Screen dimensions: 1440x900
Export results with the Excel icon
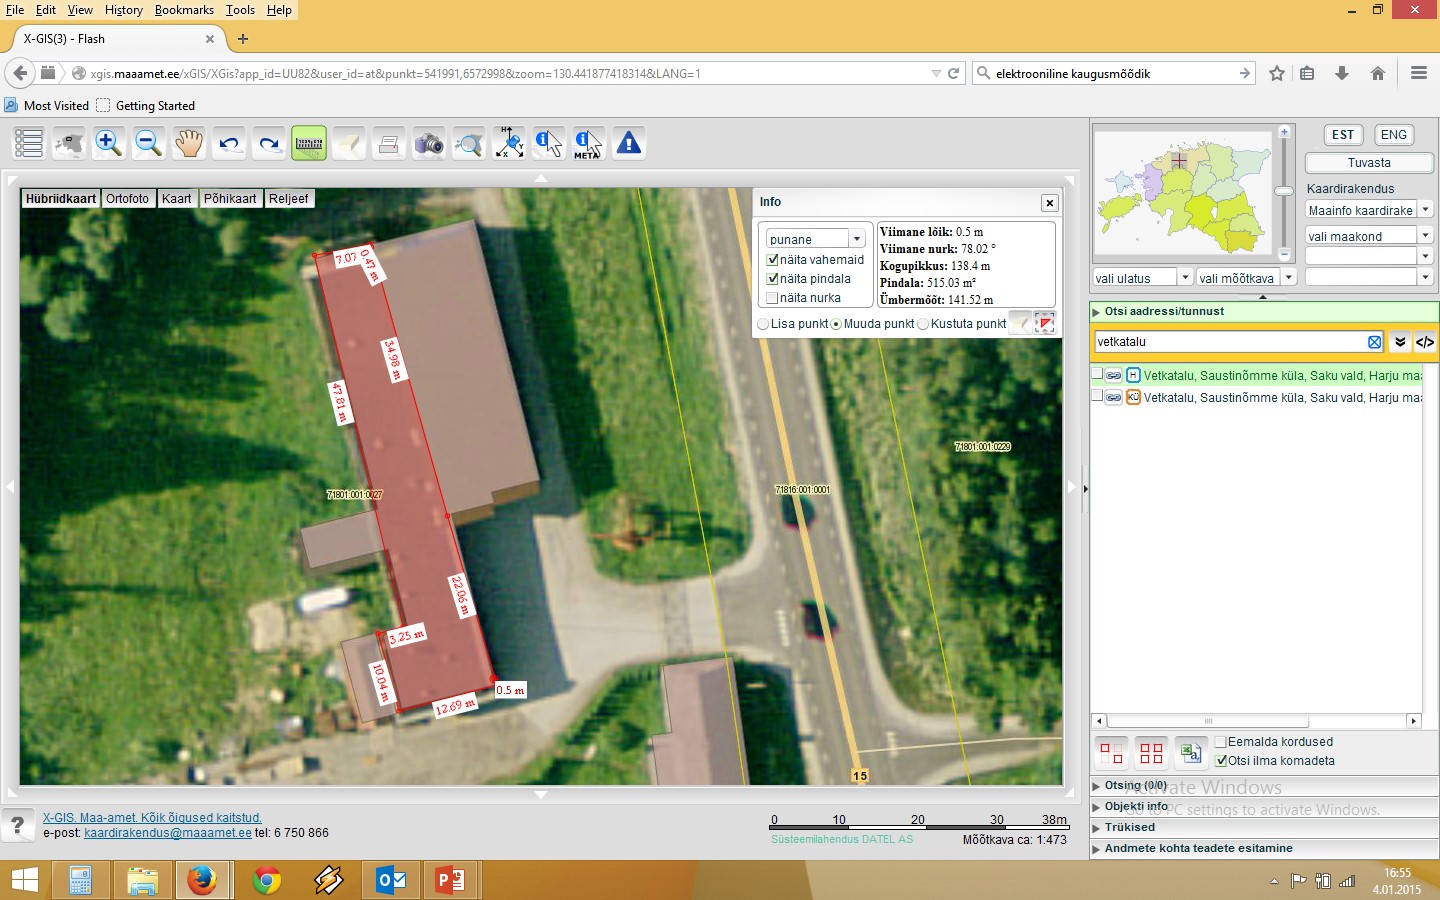click(1190, 752)
